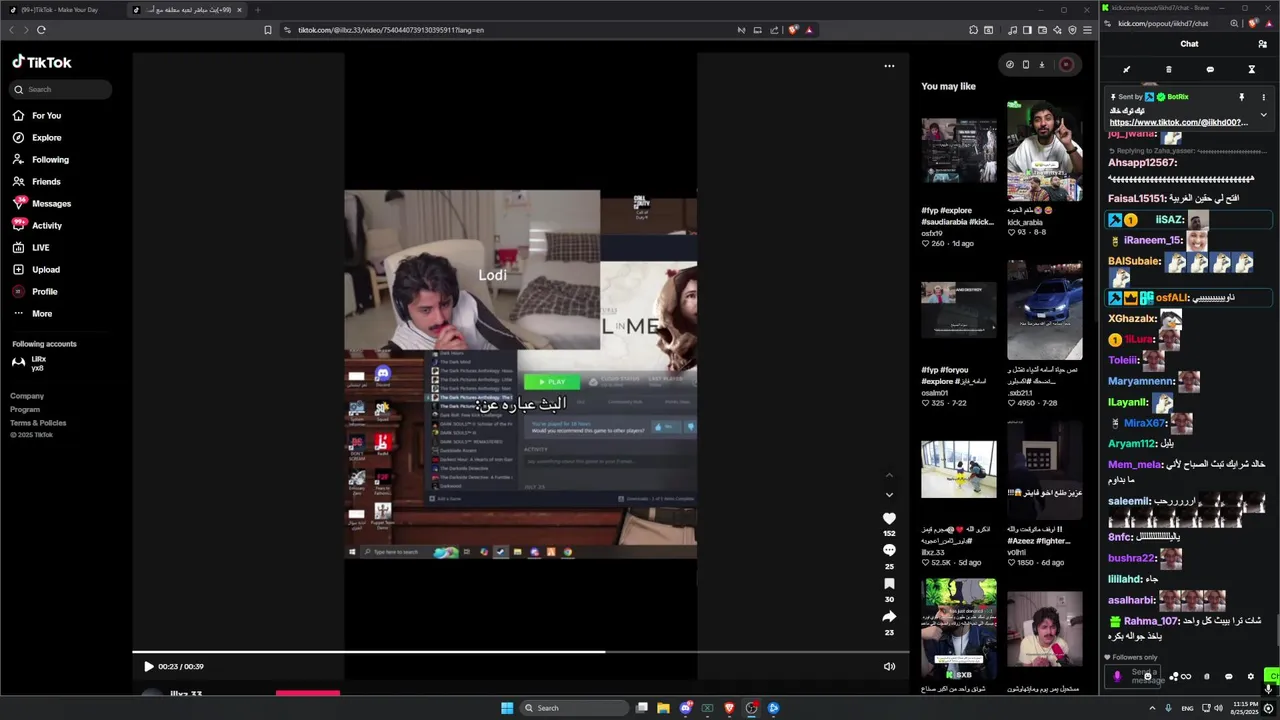The height and width of the screenshot is (720, 1280).
Task: Open Kick chat settings gear
Action: [x=1250, y=676]
